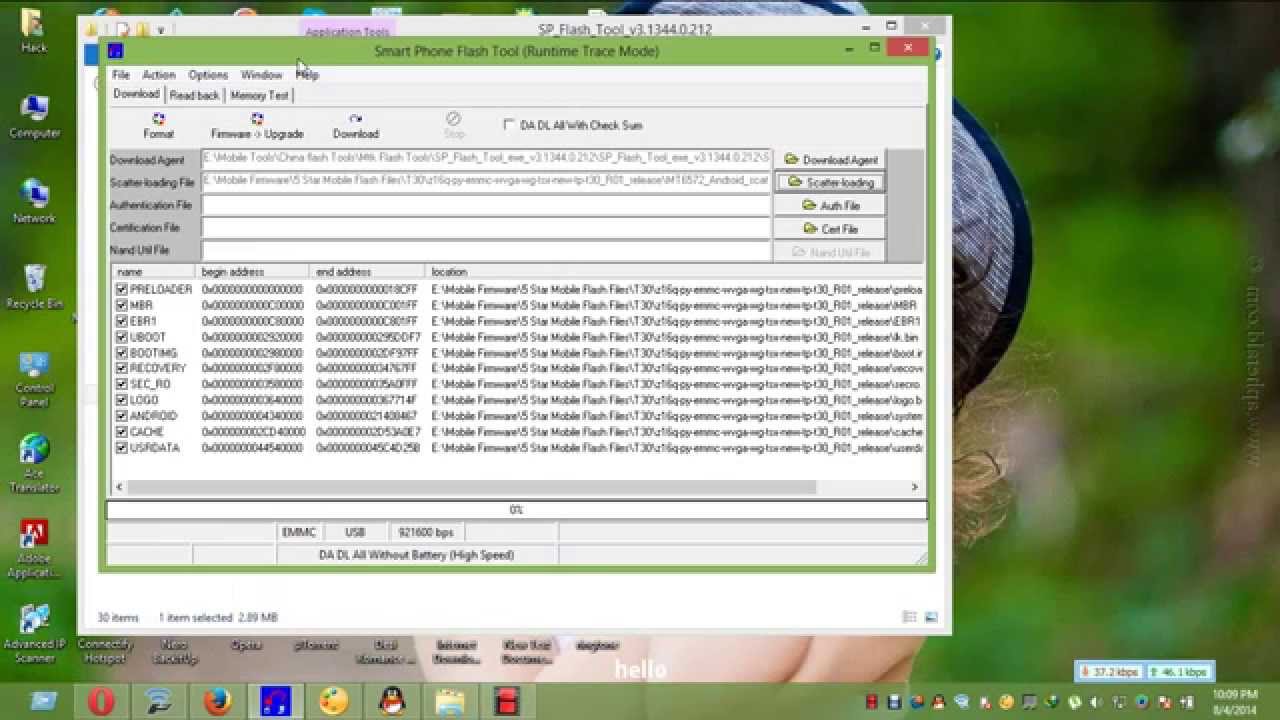This screenshot has width=1280, height=720.
Task: Open the Recycle Bin desktop icon
Action: 34,287
